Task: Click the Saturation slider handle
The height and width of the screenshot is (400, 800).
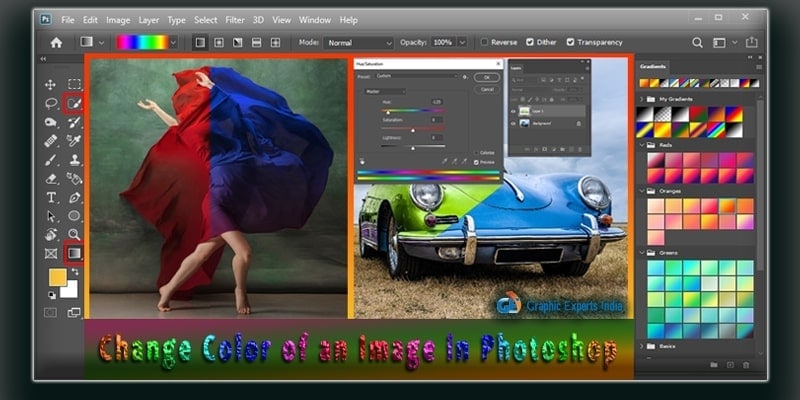Action: 413,130
